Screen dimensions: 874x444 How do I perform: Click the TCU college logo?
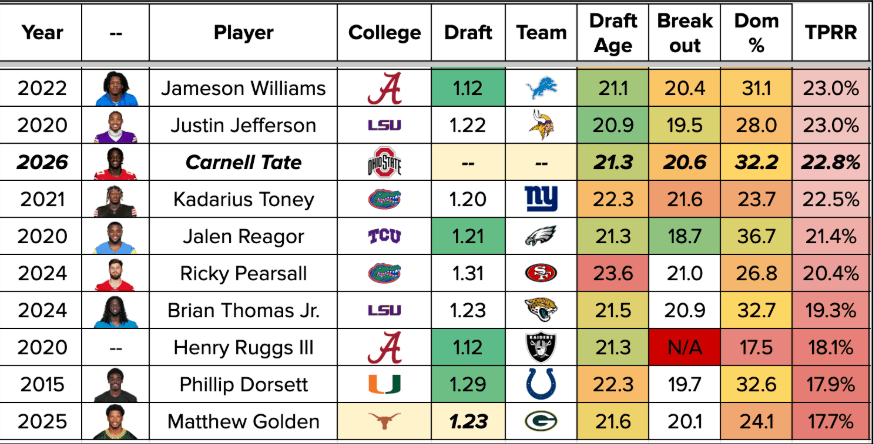coord(384,236)
